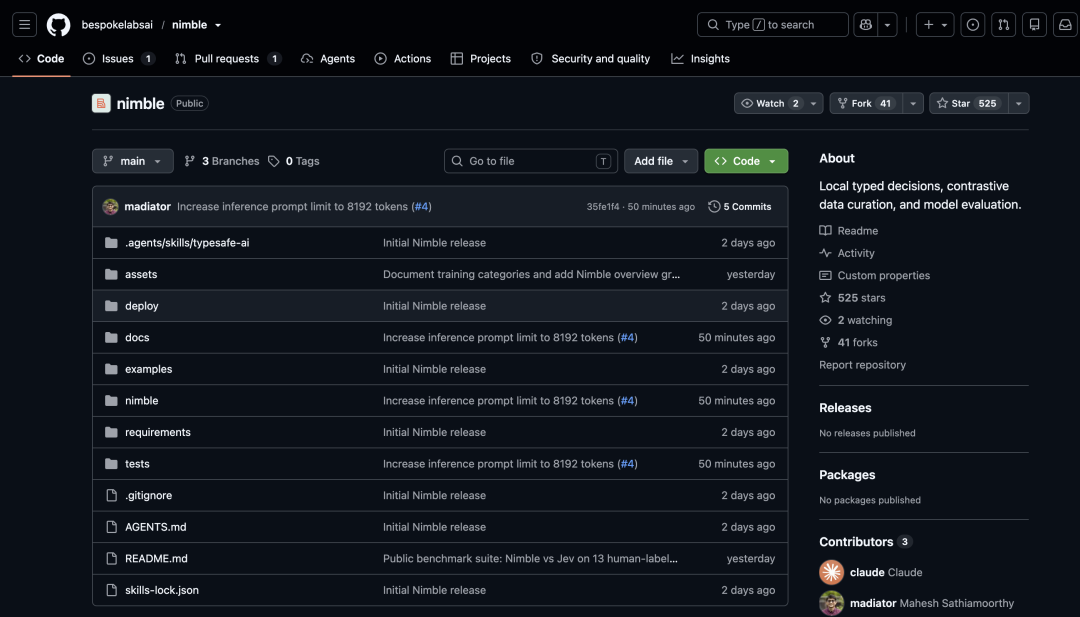
Task: Expand the Star lists dropdown arrow
Action: (1019, 103)
